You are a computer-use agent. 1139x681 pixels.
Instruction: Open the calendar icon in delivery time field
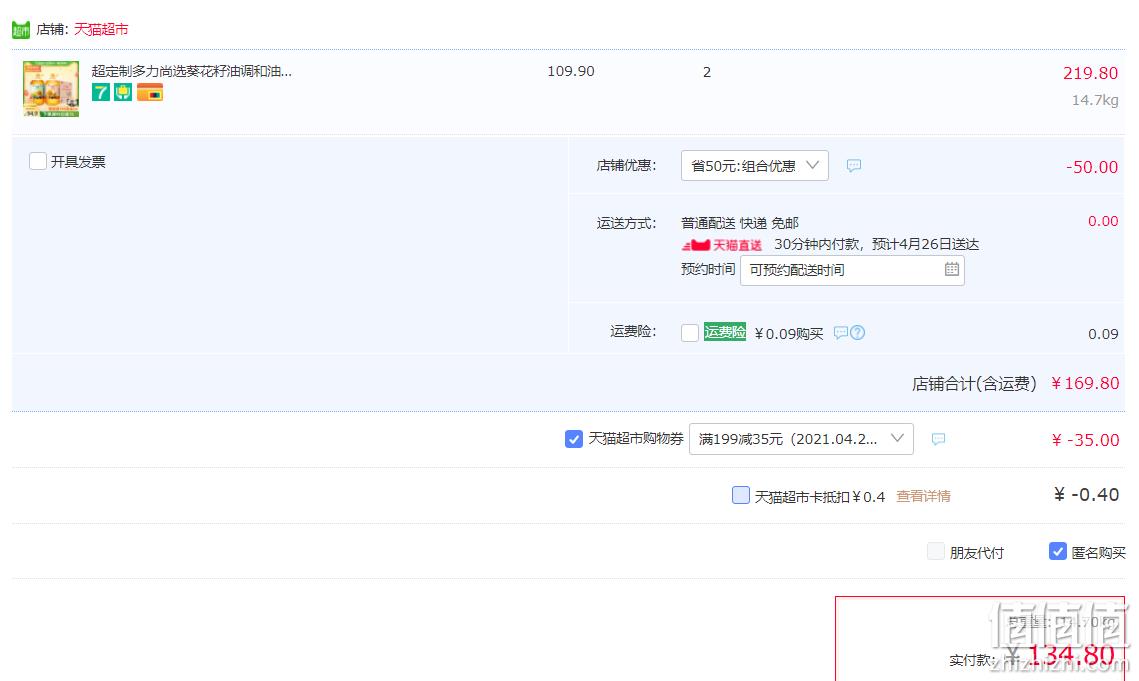(x=952, y=270)
